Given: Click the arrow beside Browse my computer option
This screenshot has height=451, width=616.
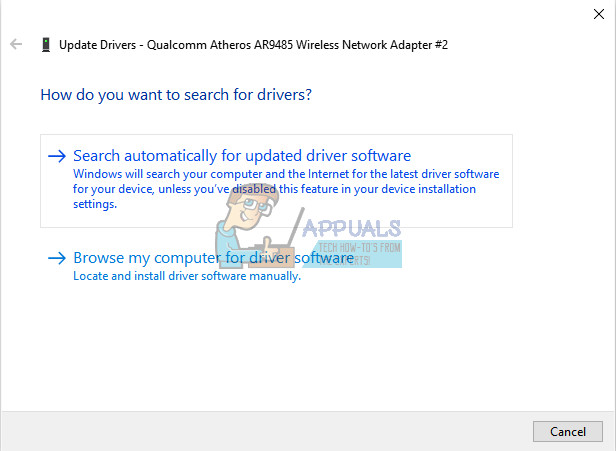Looking at the screenshot, I should [57, 258].
